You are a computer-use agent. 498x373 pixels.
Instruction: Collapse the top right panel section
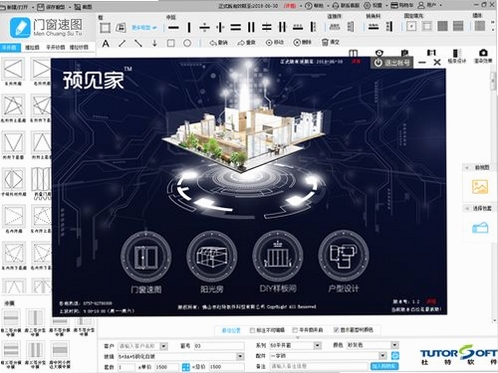coord(467,168)
